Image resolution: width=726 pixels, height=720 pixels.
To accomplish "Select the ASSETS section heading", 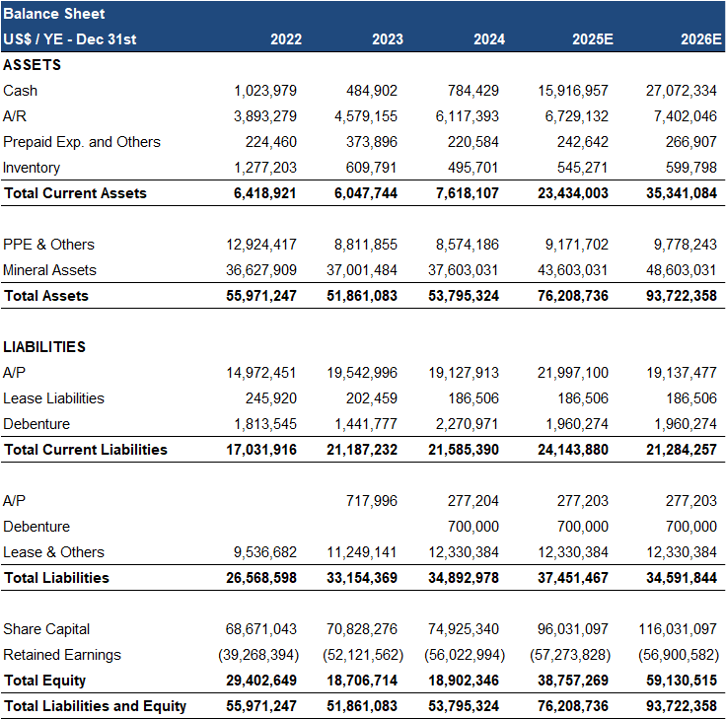I will (32, 65).
